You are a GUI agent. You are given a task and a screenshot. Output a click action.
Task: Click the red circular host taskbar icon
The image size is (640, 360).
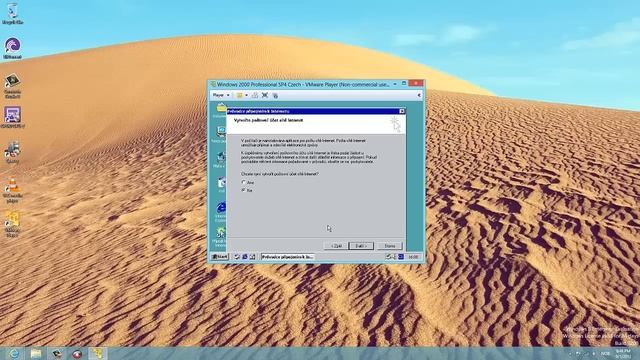point(77,353)
